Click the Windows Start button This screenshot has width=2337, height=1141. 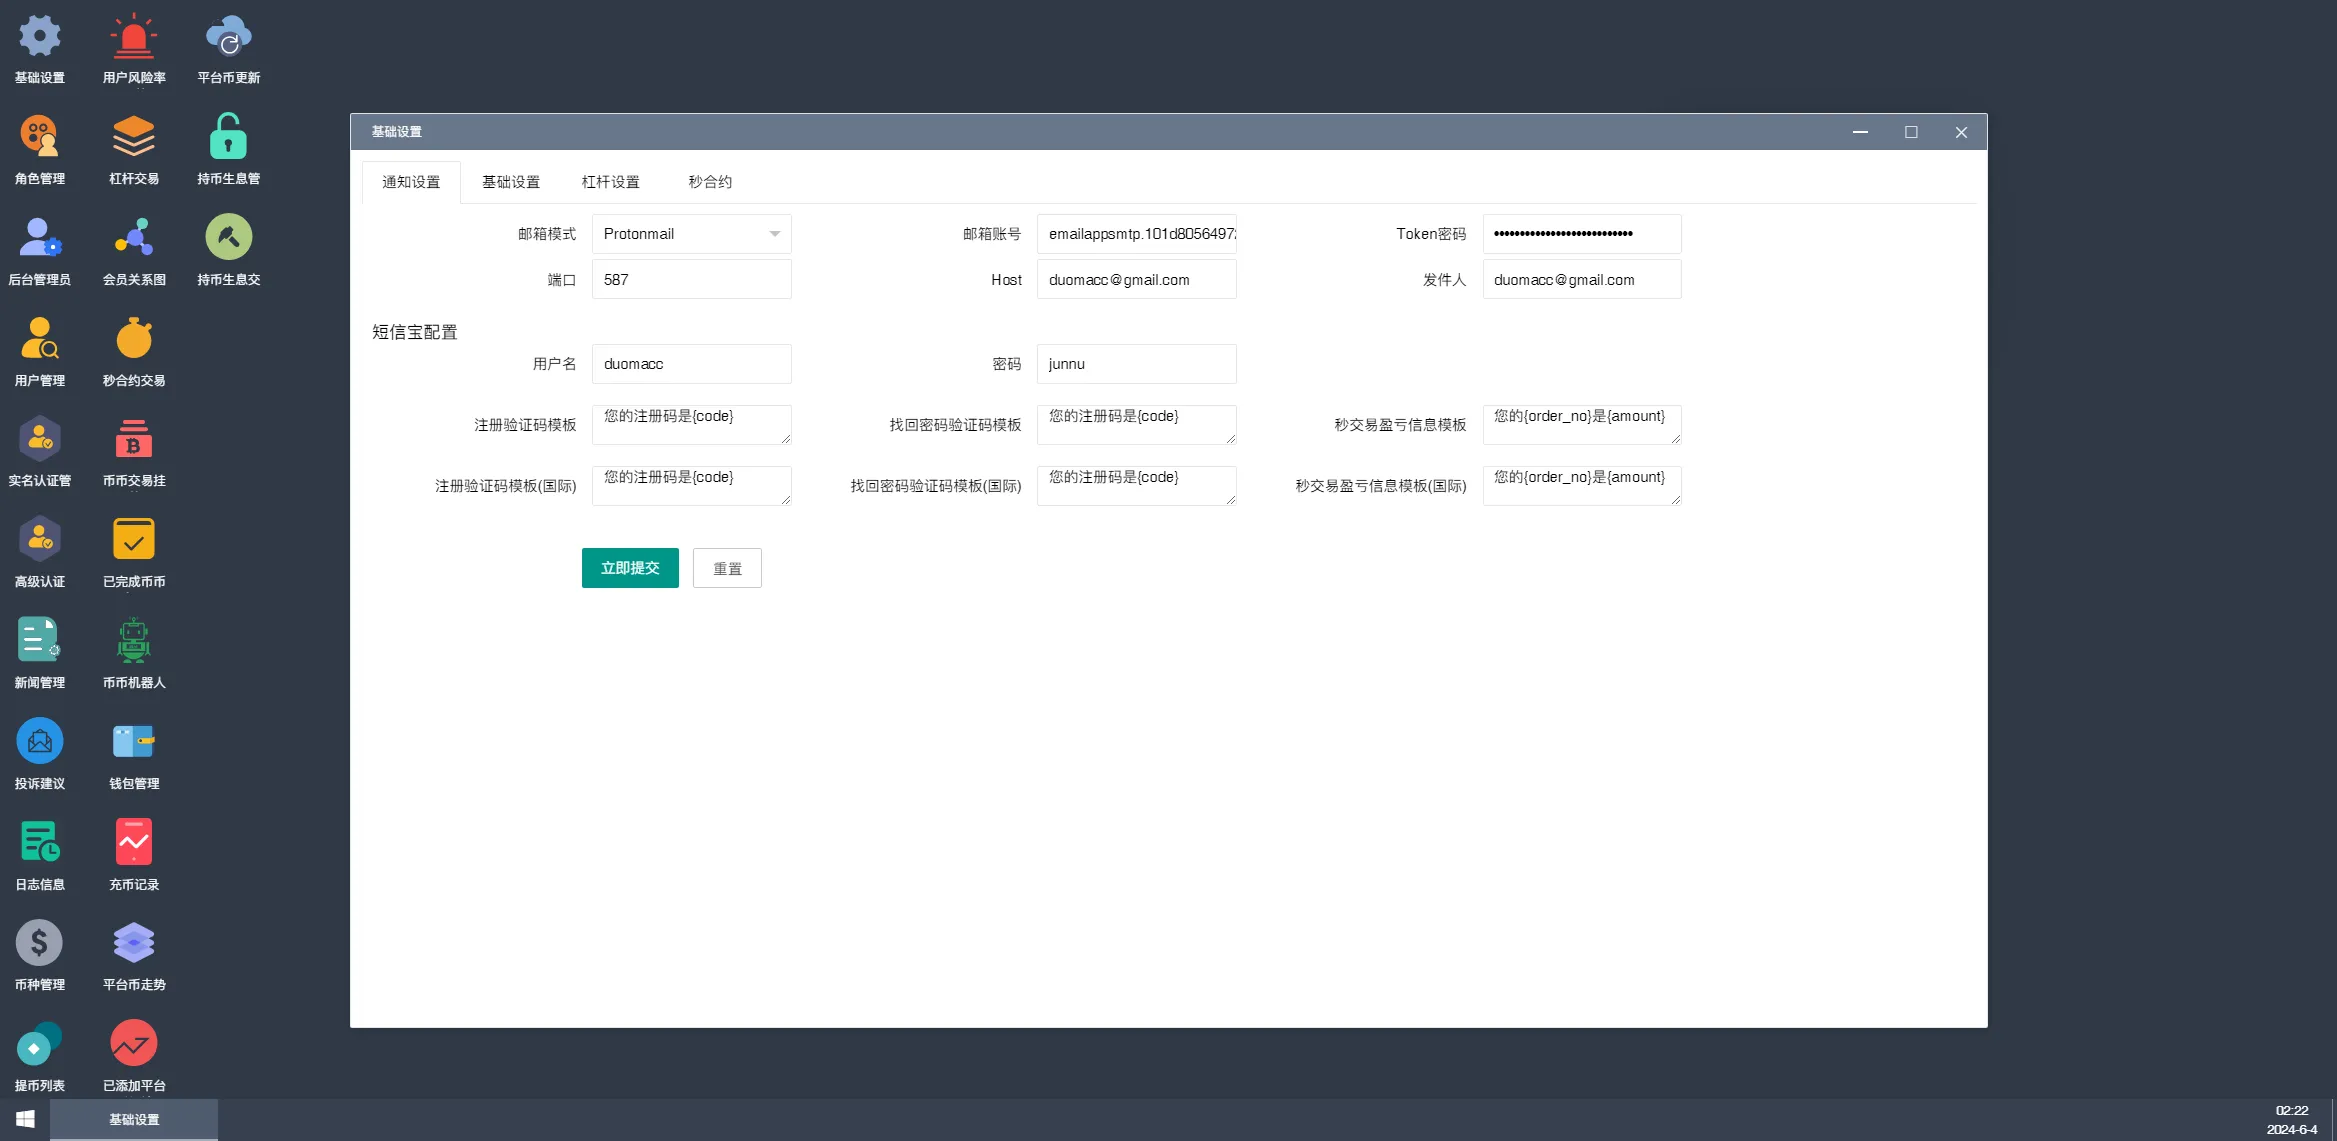(x=25, y=1119)
